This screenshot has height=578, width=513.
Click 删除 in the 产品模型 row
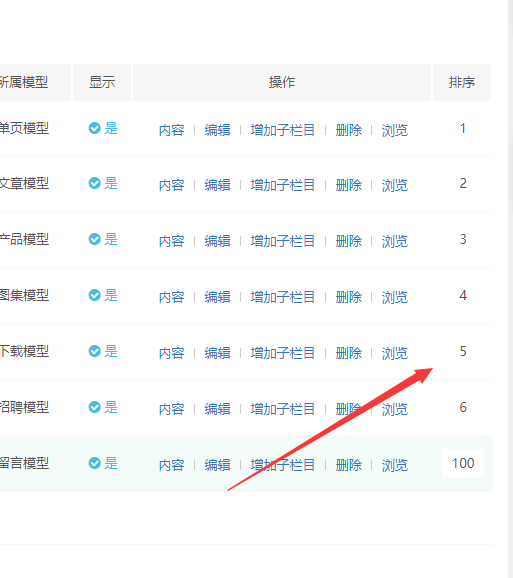point(349,241)
